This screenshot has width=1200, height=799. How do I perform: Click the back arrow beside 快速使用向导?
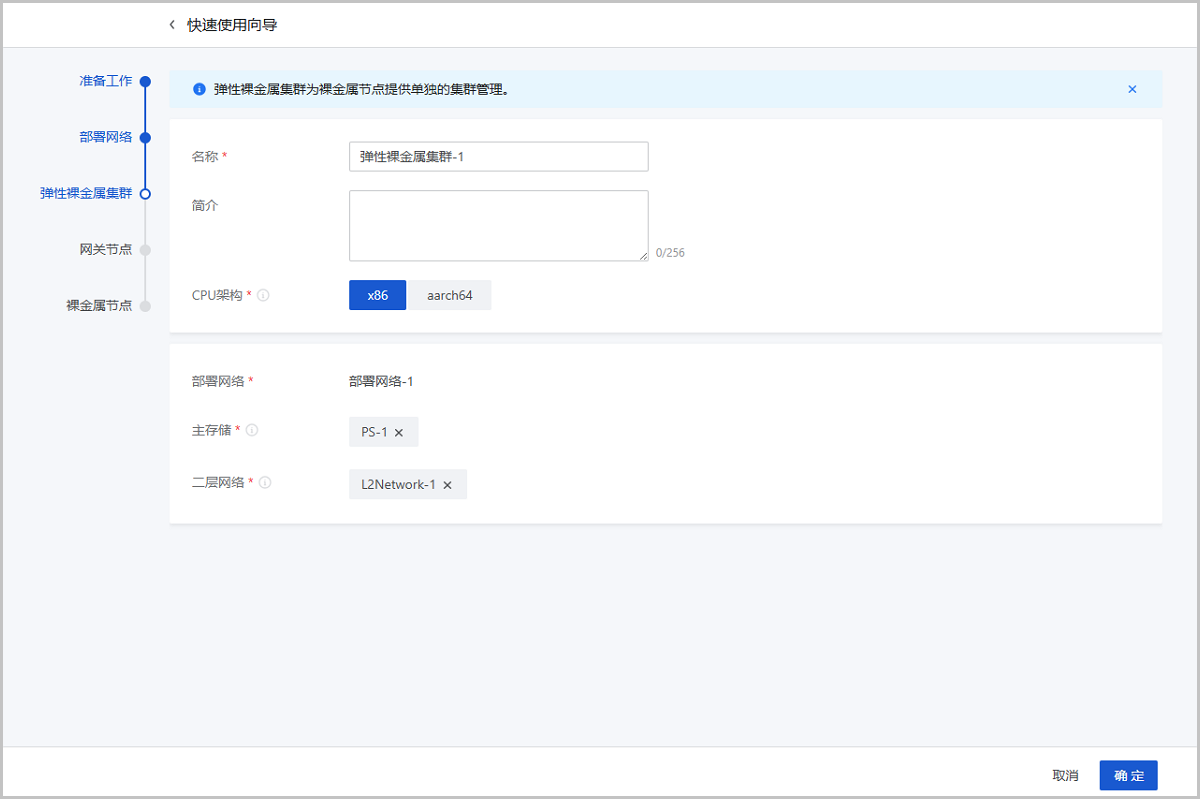172,25
